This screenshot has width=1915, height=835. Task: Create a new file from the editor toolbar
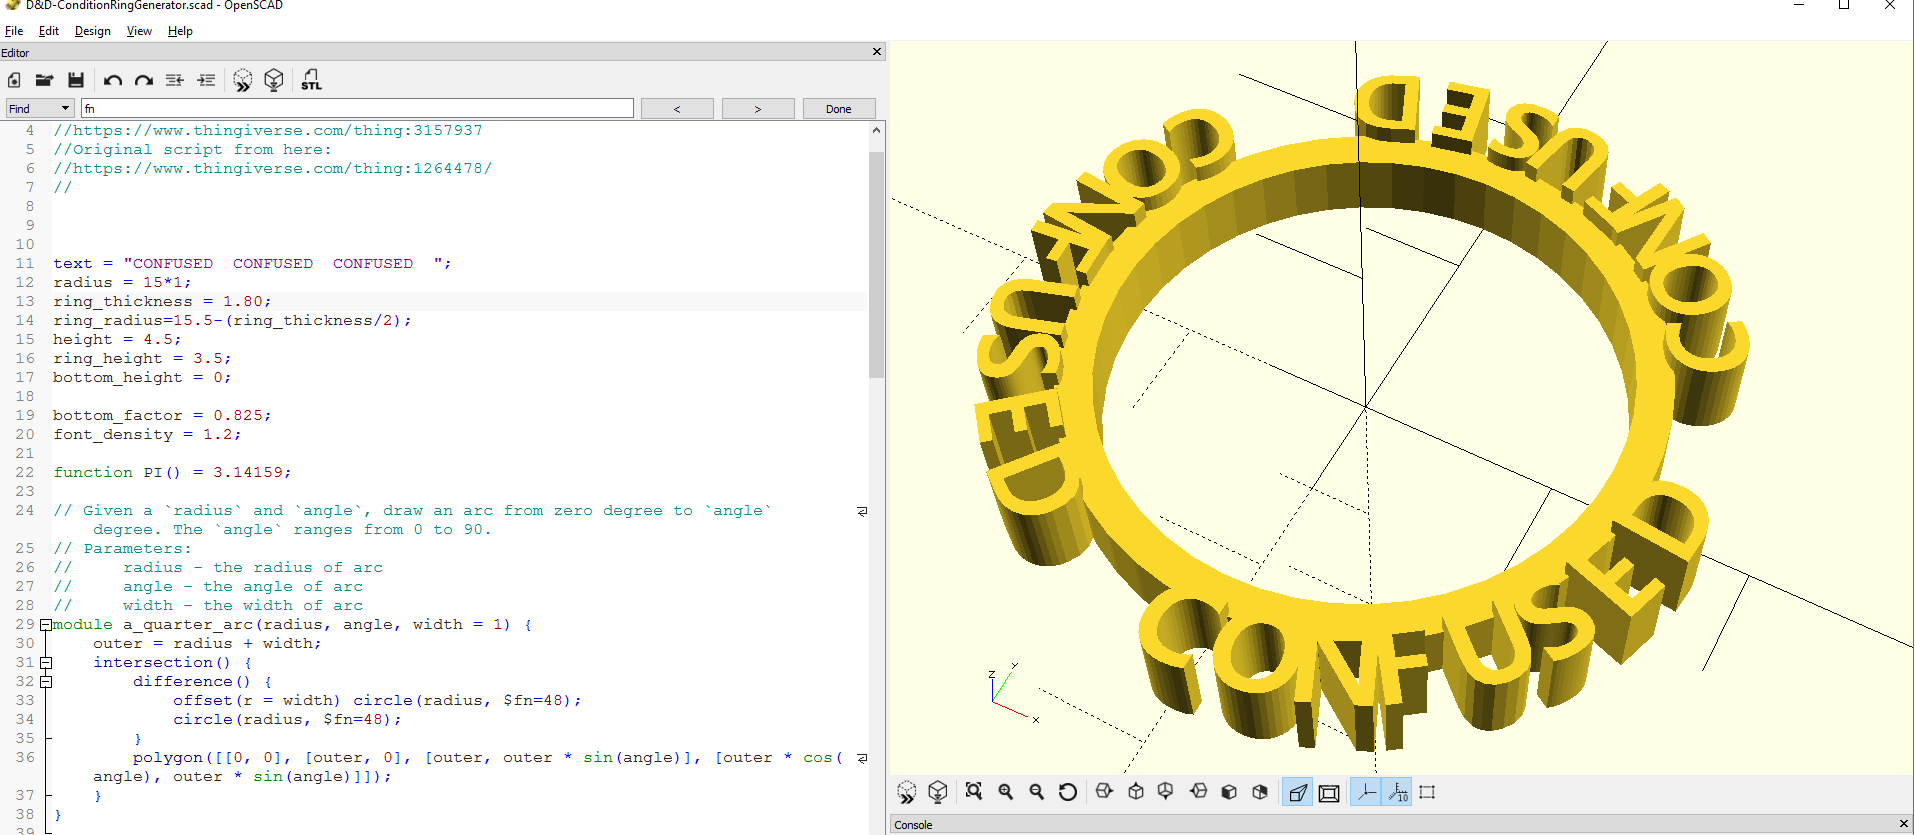pyautogui.click(x=14, y=80)
